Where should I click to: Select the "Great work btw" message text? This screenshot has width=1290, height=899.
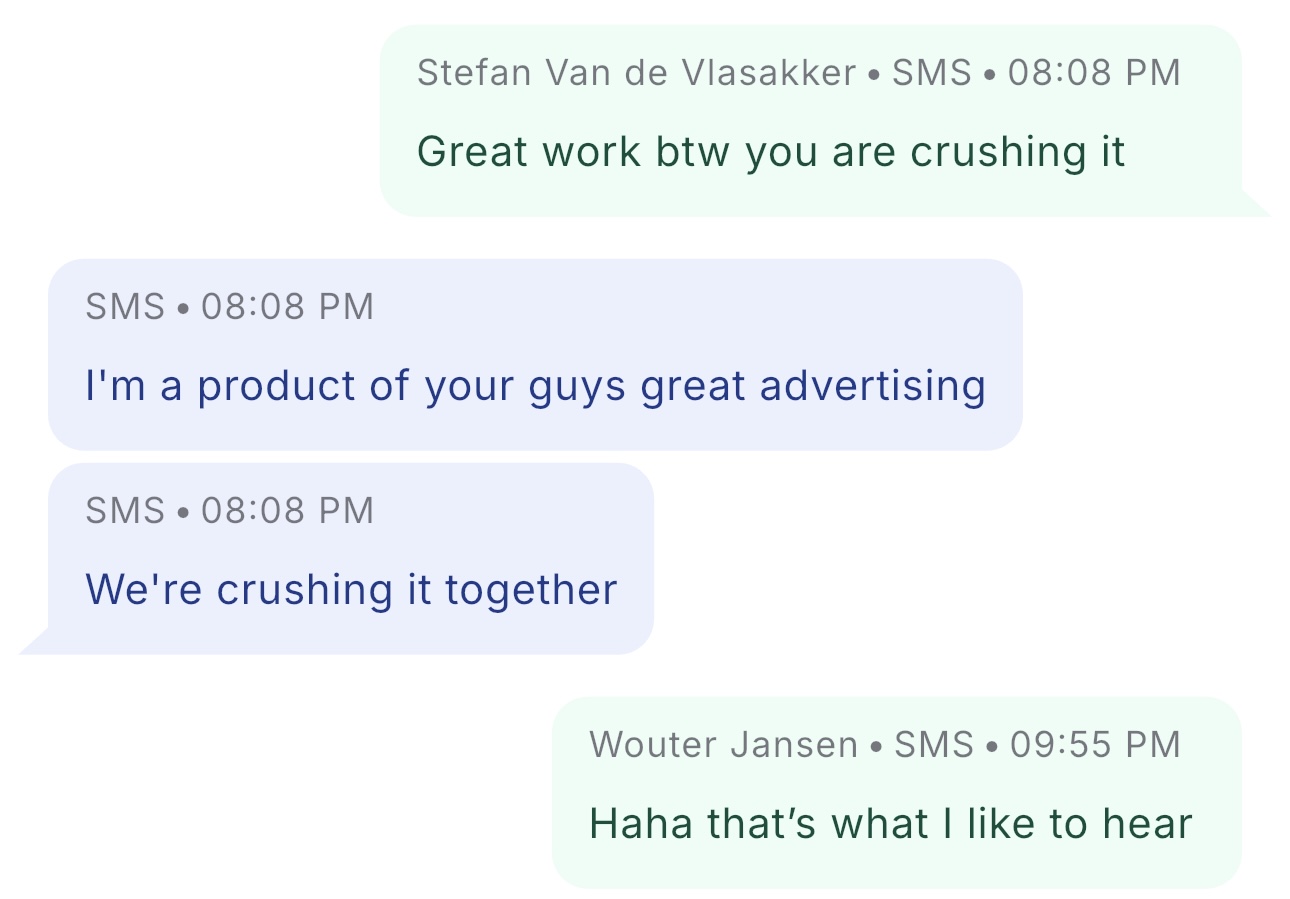(770, 152)
